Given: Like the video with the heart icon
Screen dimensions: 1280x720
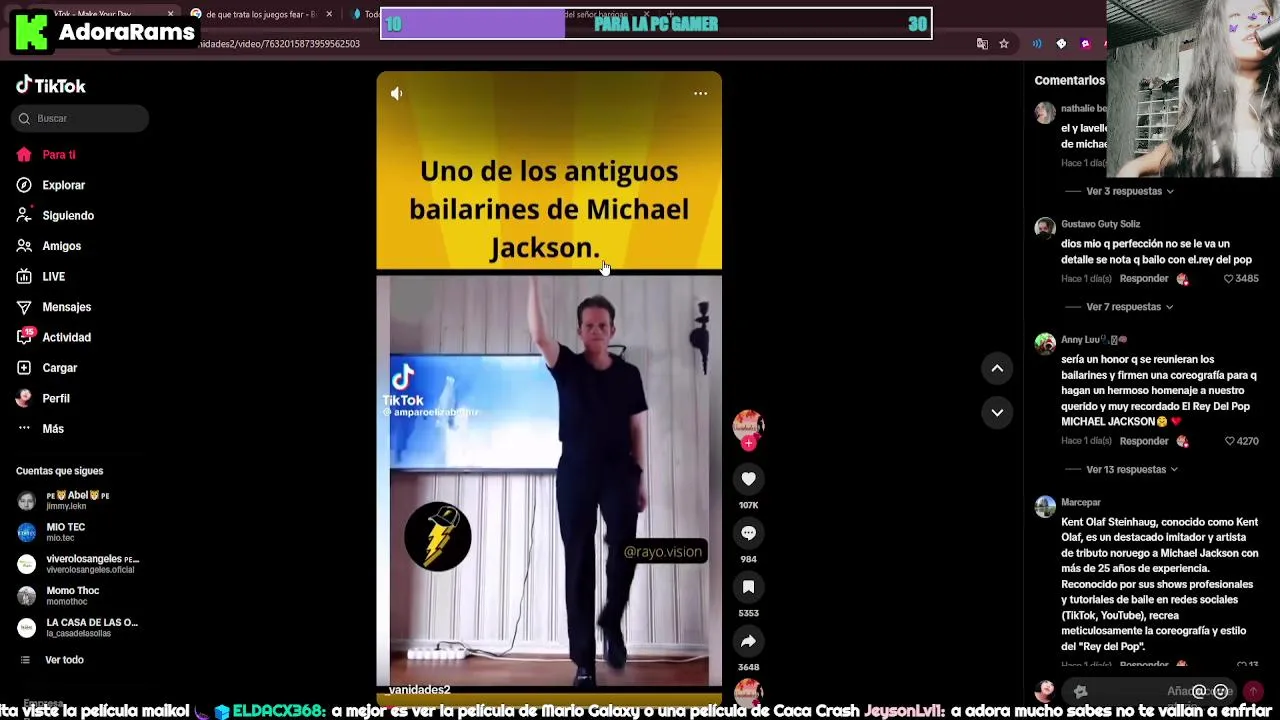Looking at the screenshot, I should (x=748, y=479).
